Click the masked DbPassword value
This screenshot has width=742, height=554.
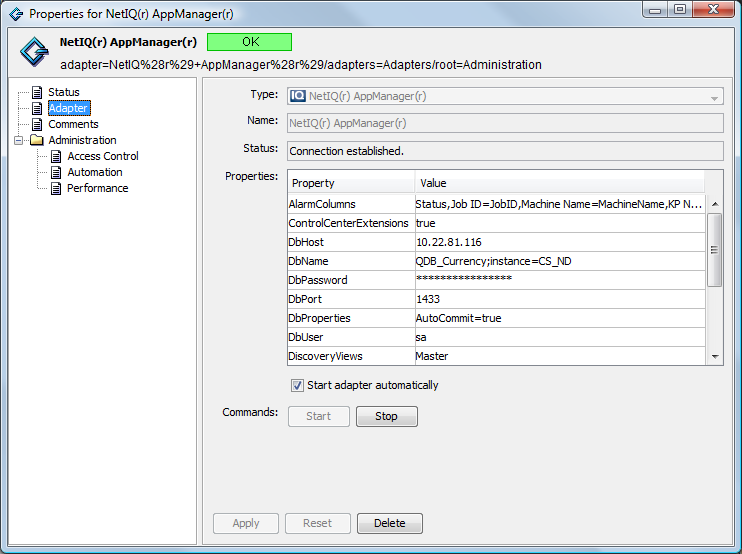tap(464, 278)
